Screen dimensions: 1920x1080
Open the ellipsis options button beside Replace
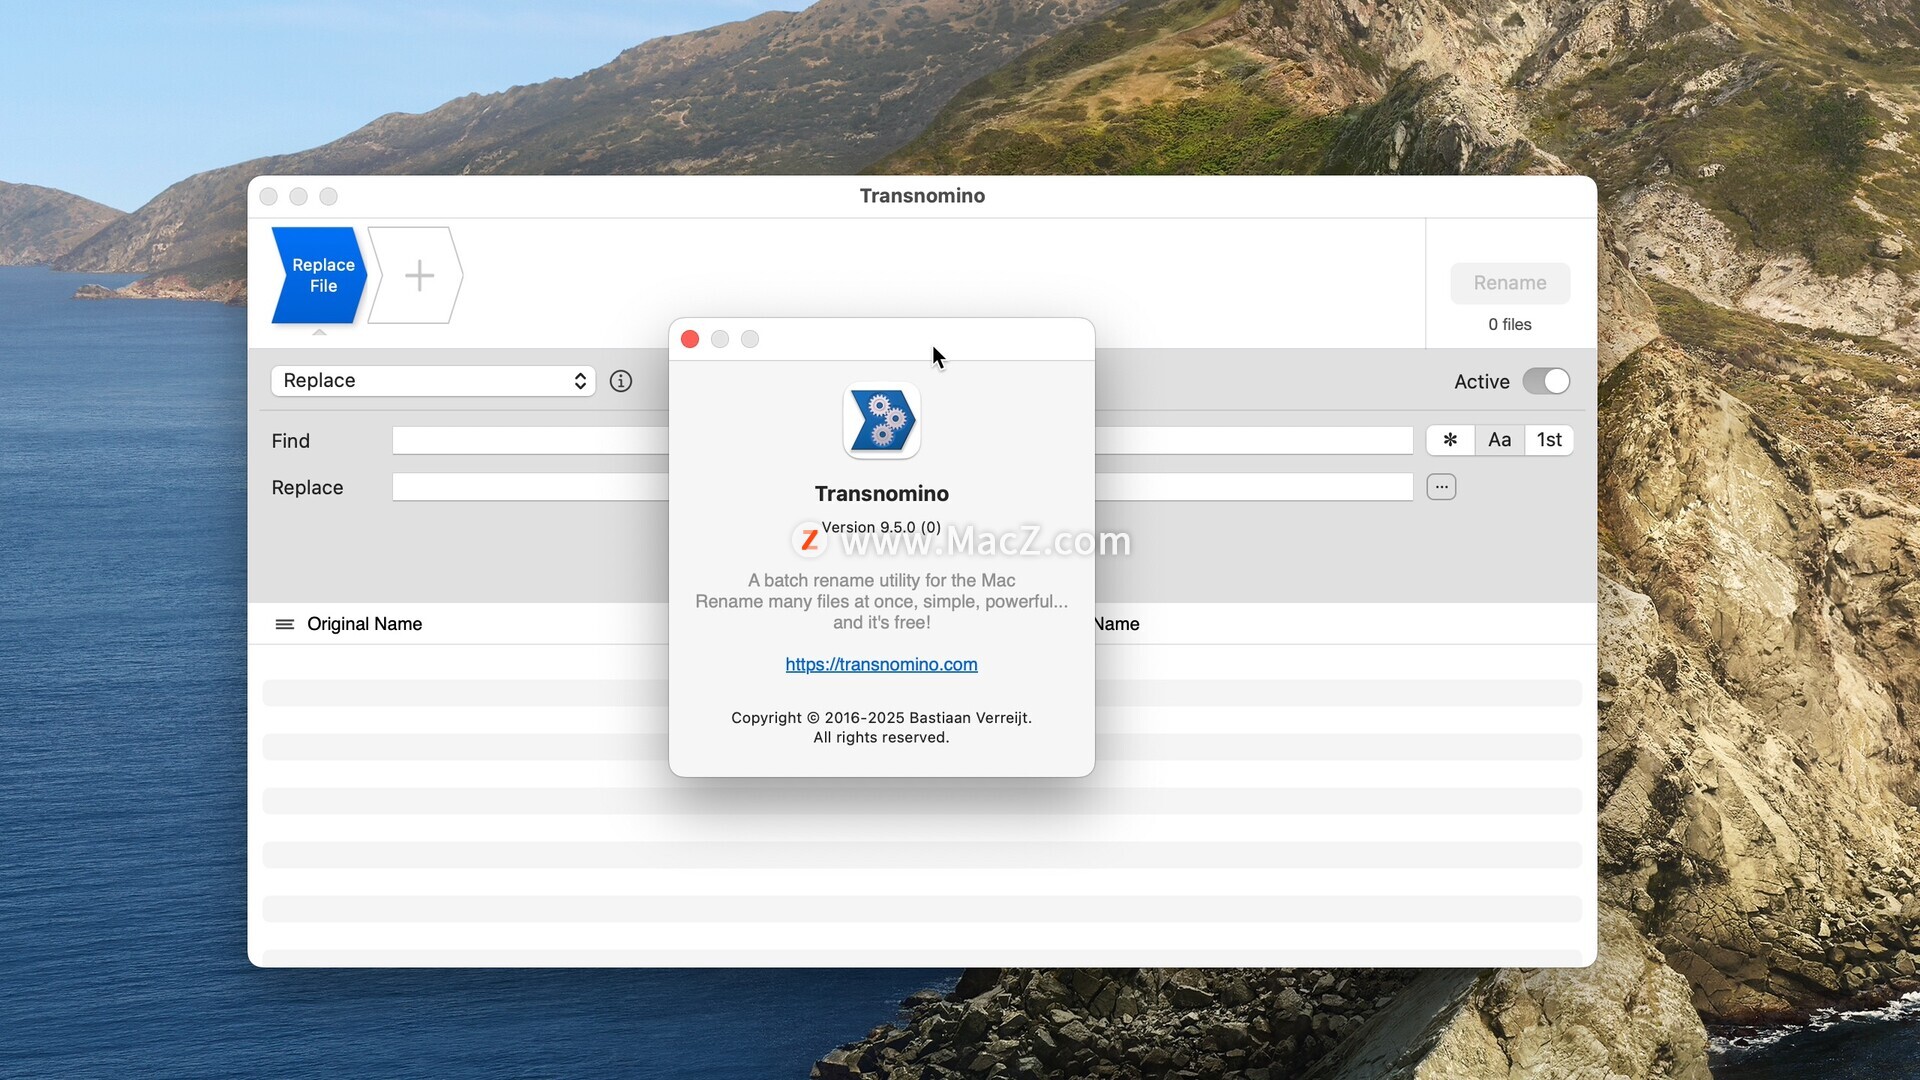[1441, 487]
